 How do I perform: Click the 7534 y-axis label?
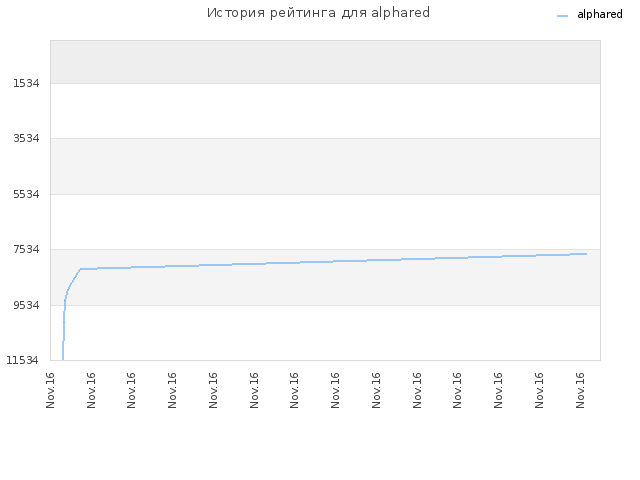pyautogui.click(x=26, y=249)
